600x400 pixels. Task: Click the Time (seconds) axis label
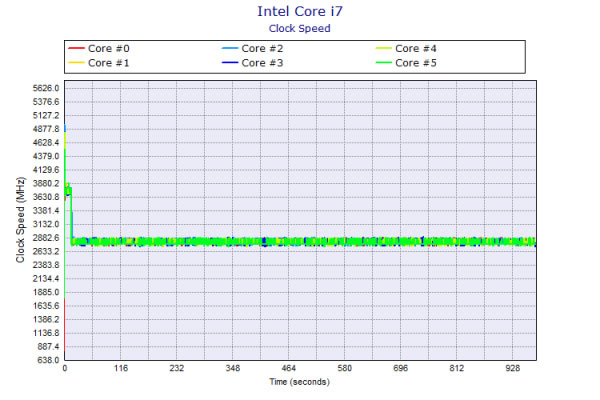[300, 382]
